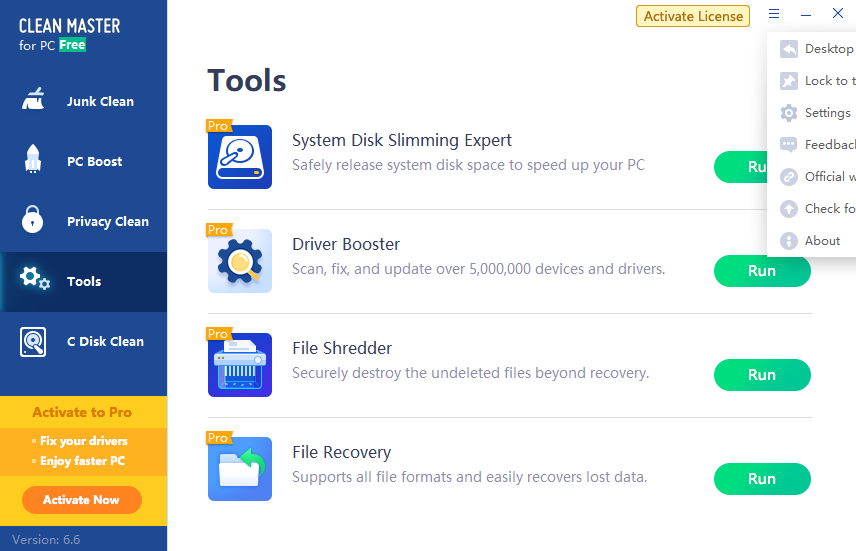
Task: Click the File Shredder icon
Action: (240, 365)
